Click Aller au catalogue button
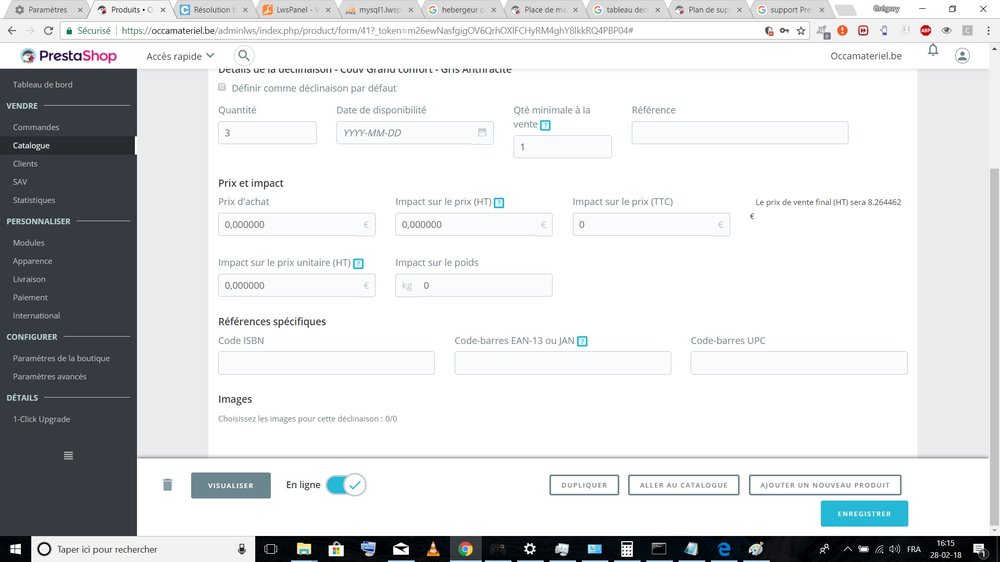Screen dimensions: 1000x562 coord(684,485)
